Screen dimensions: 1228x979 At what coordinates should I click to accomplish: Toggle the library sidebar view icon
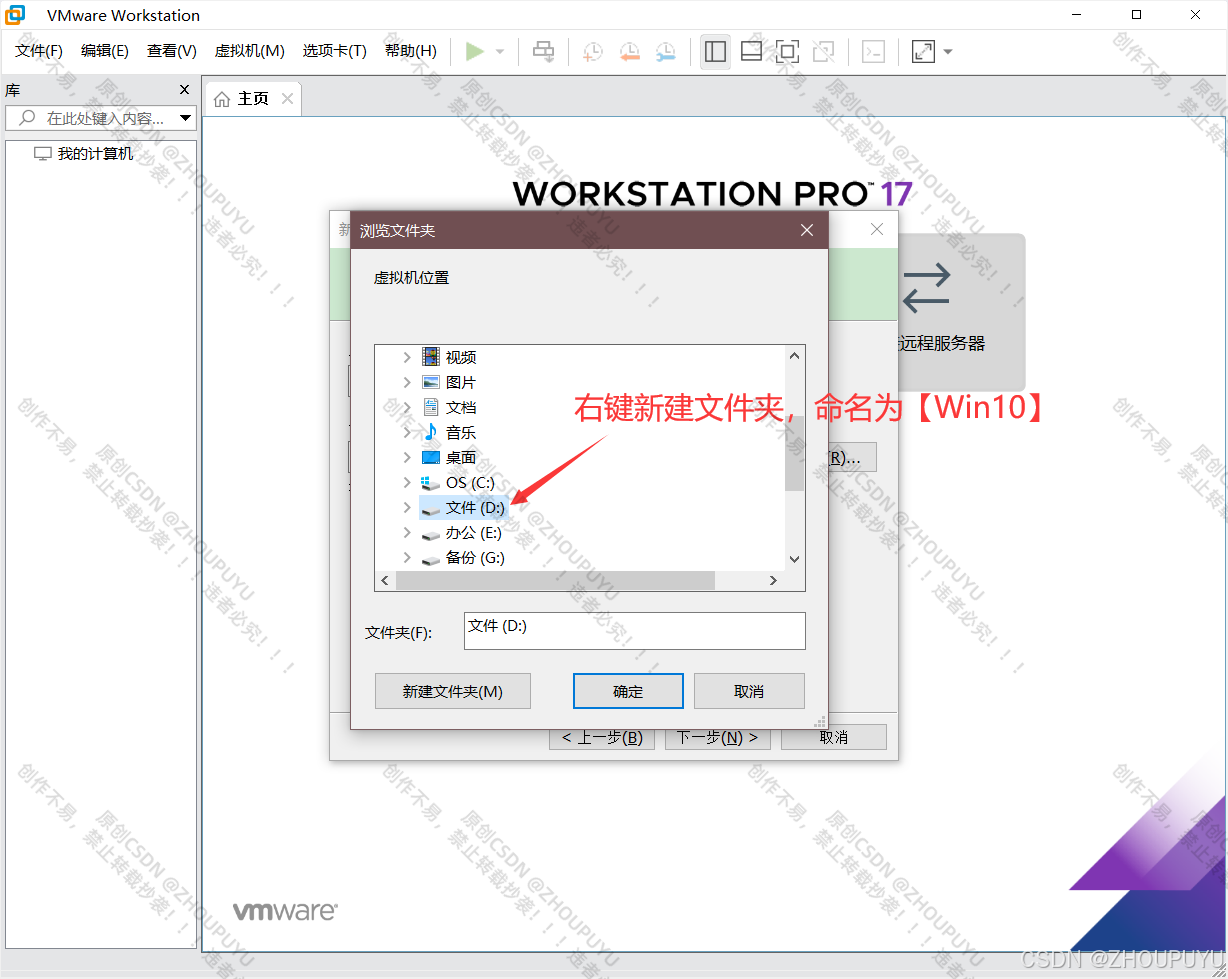coord(715,51)
